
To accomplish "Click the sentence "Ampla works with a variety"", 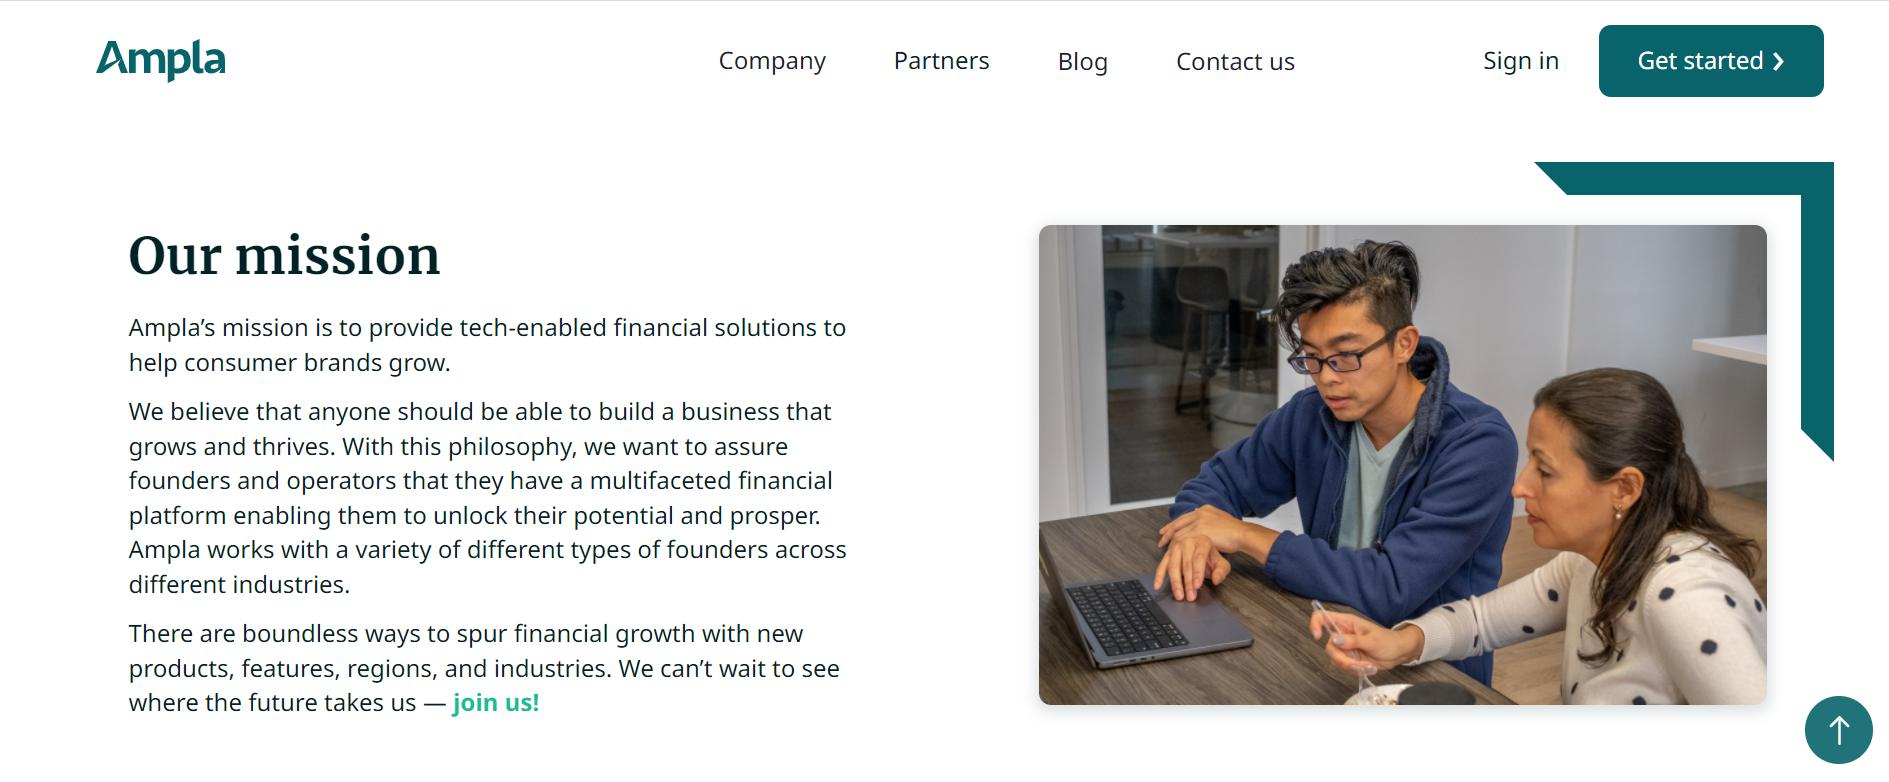I will (x=487, y=567).
